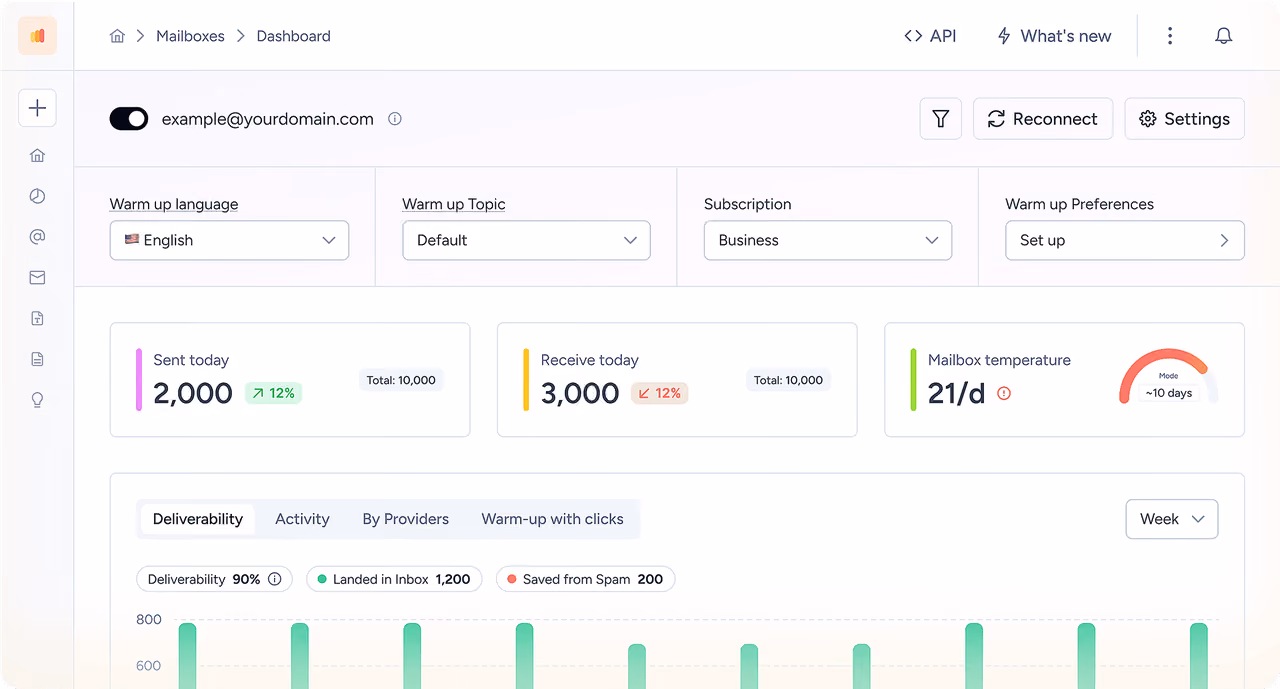Click the ~10 days gauge label

point(1169,393)
